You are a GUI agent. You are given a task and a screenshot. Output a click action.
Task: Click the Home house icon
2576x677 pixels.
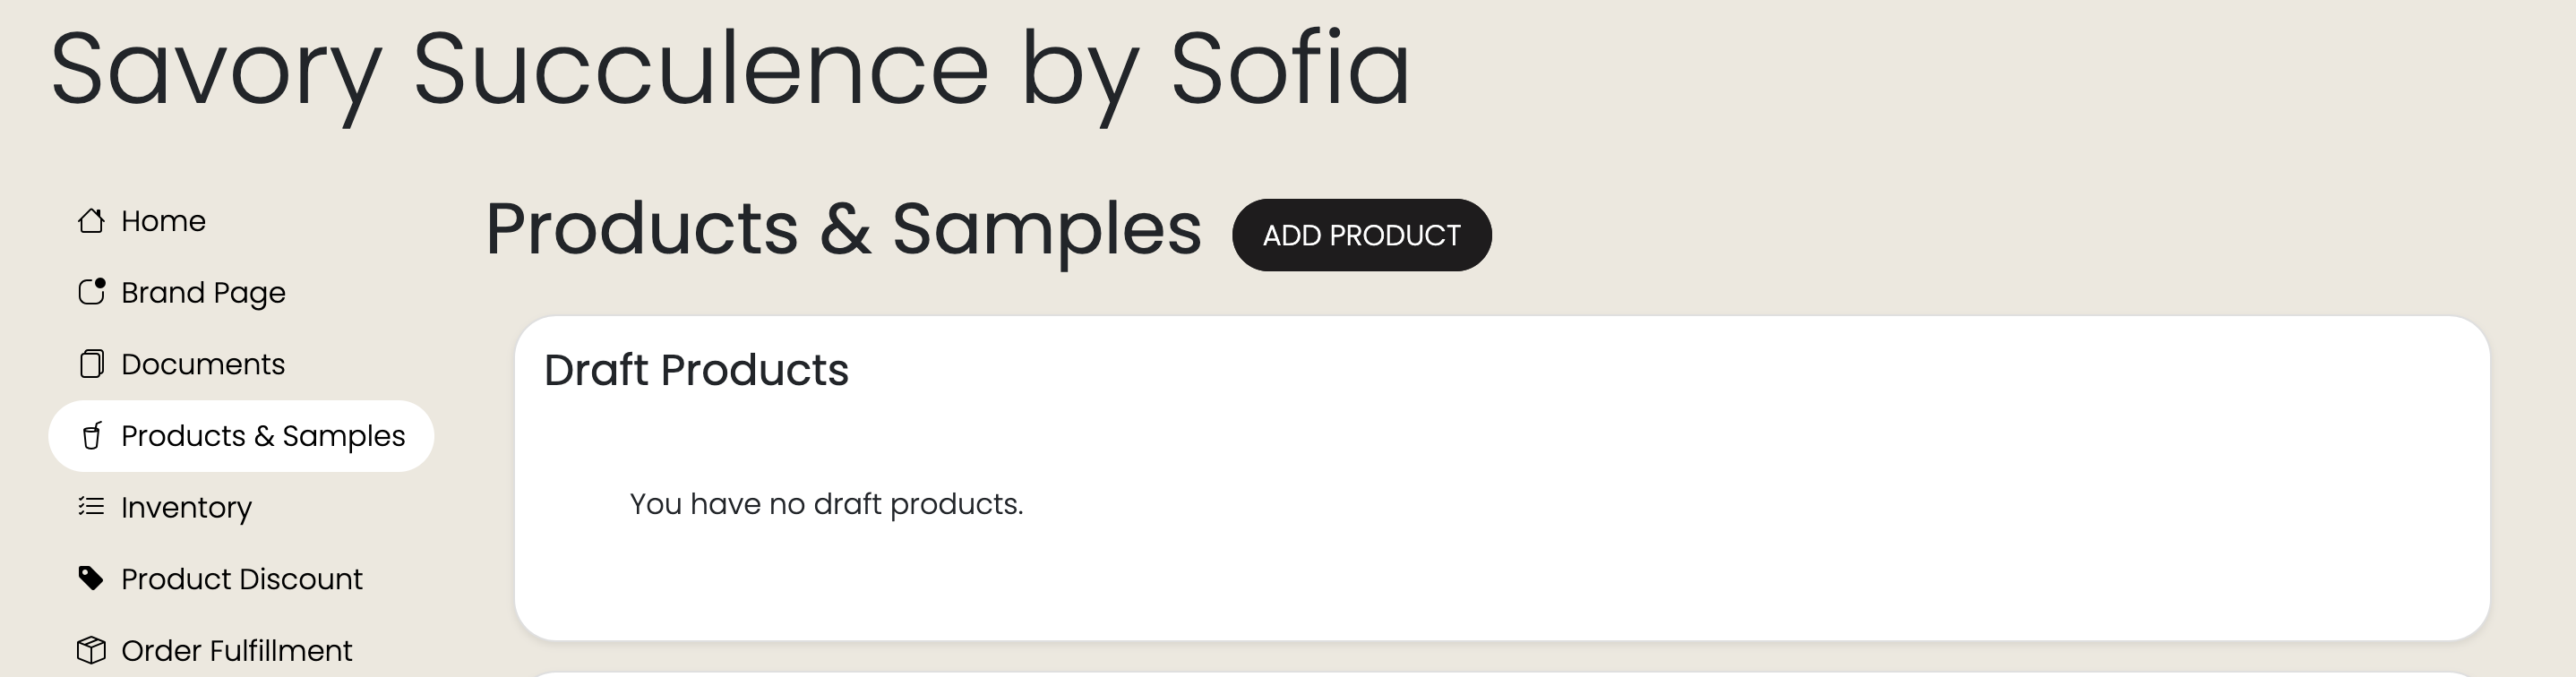pyautogui.click(x=91, y=221)
